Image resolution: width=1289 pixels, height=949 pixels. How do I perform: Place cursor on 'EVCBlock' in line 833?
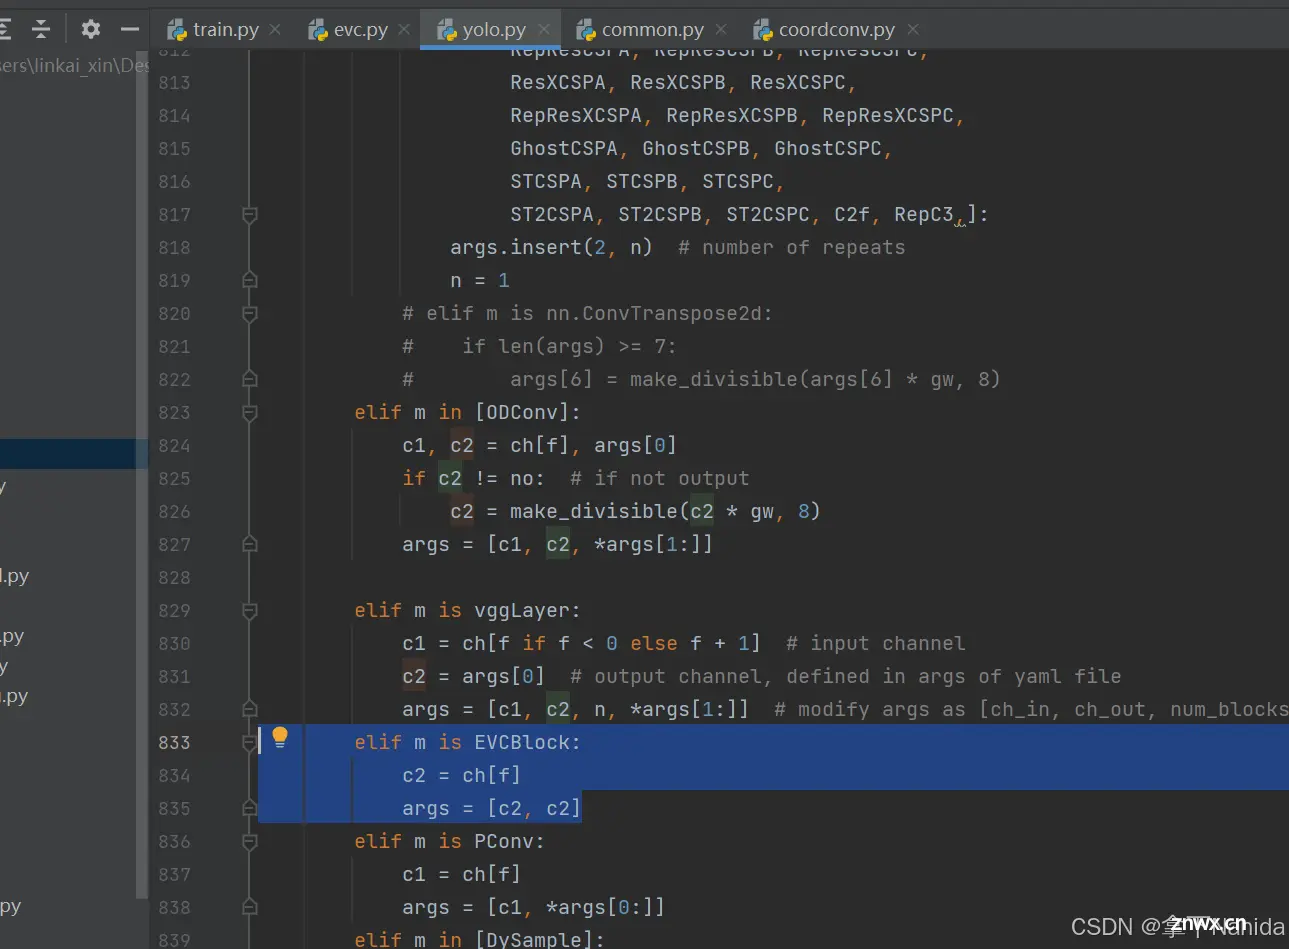pyautogui.click(x=522, y=743)
